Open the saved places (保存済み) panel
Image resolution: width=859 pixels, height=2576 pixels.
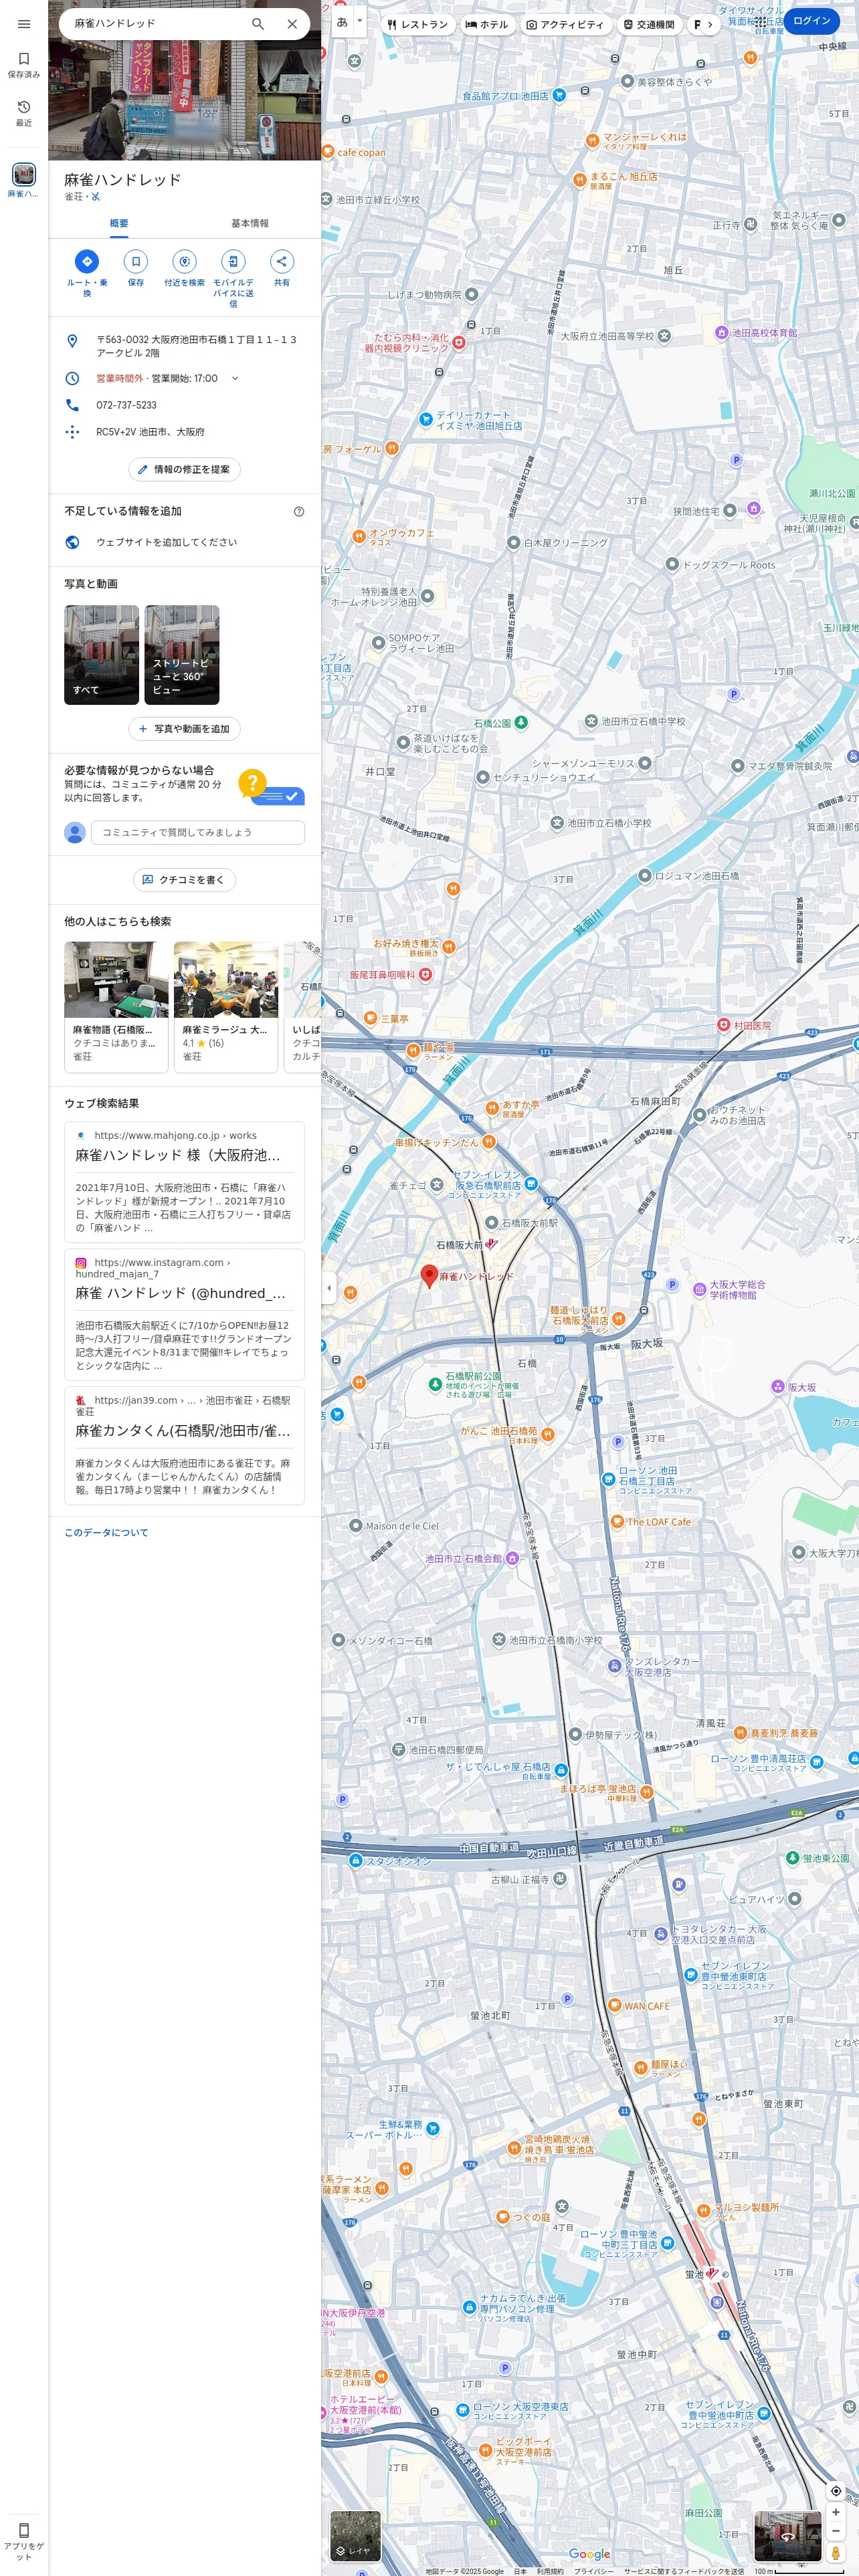click(x=24, y=64)
